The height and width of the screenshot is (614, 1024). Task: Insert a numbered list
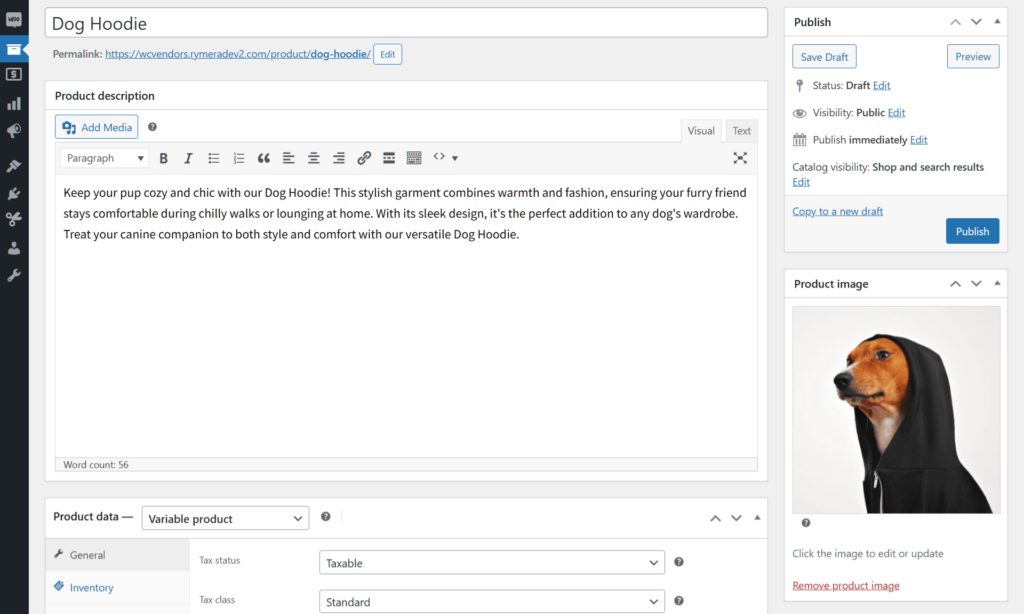239,158
